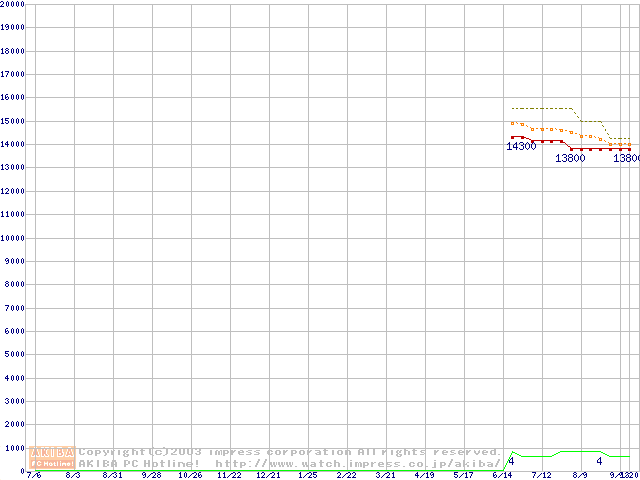
Task: Click the olive dashed maximum price line
Action: [x=540, y=108]
